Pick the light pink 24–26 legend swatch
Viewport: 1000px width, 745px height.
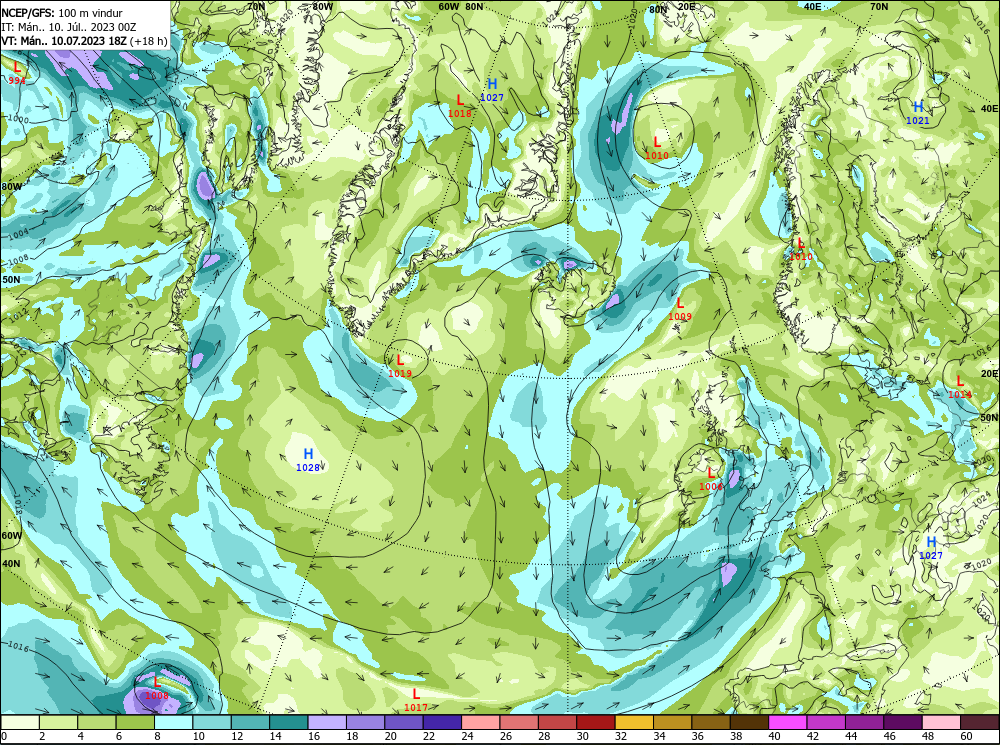click(481, 722)
